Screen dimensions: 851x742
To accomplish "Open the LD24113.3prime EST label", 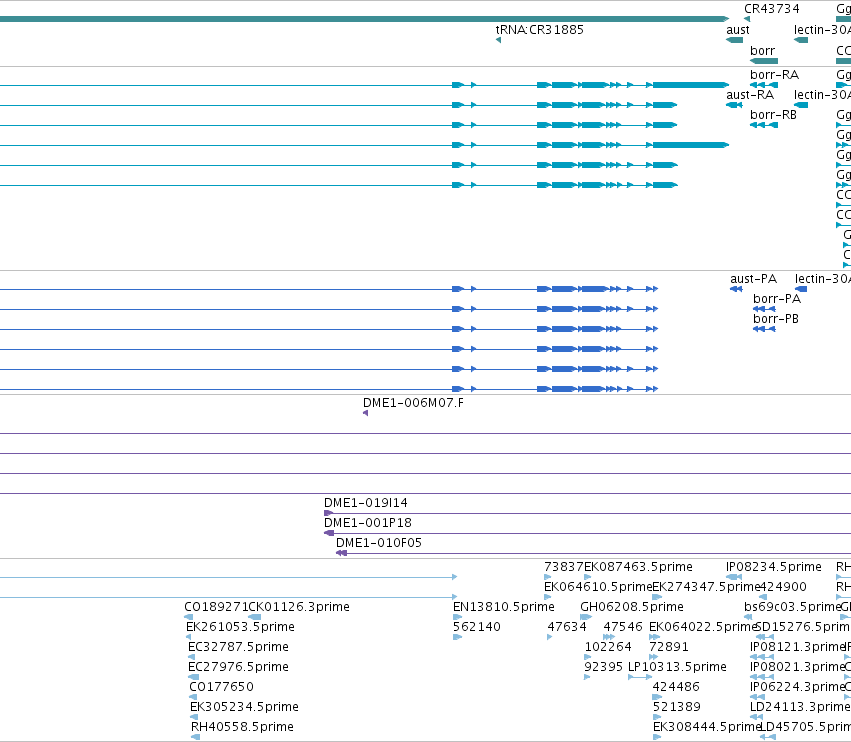I will 799,707.
